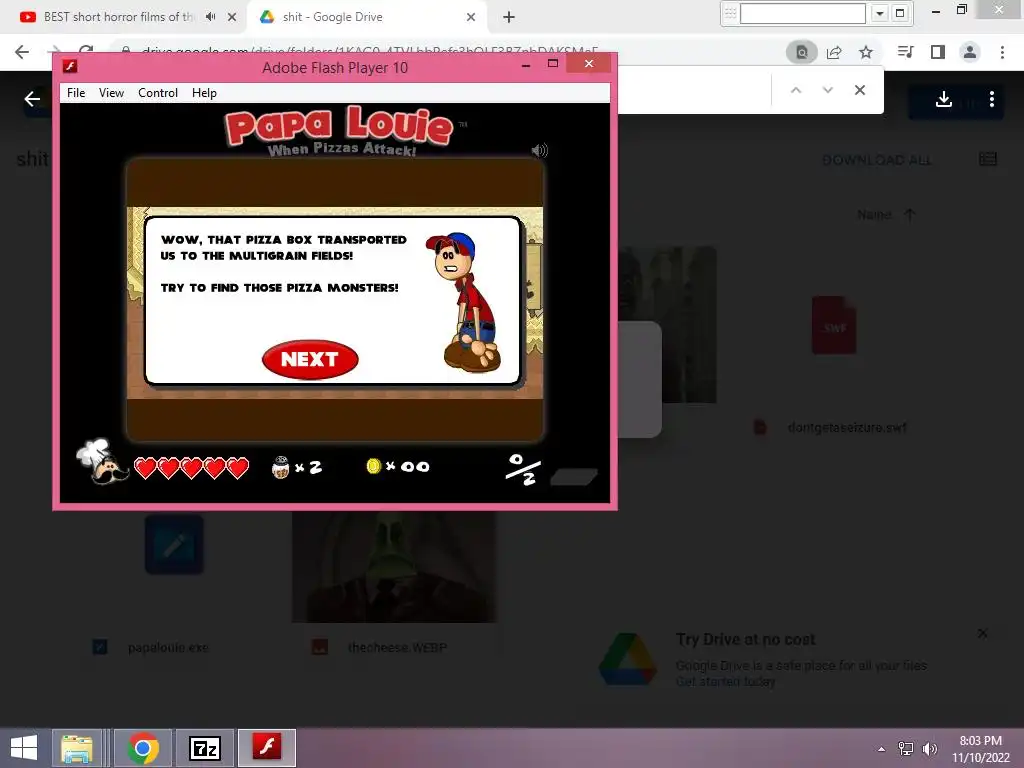Close the YouTube horror films tab

click(x=232, y=17)
